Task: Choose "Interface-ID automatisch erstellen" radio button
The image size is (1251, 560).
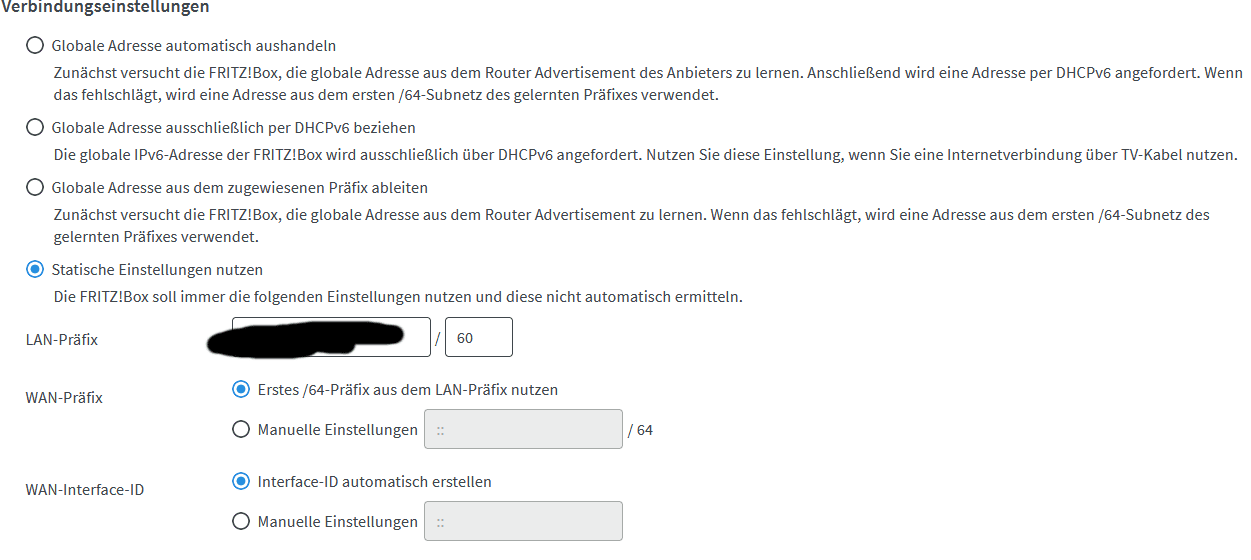Action: pyautogui.click(x=240, y=481)
